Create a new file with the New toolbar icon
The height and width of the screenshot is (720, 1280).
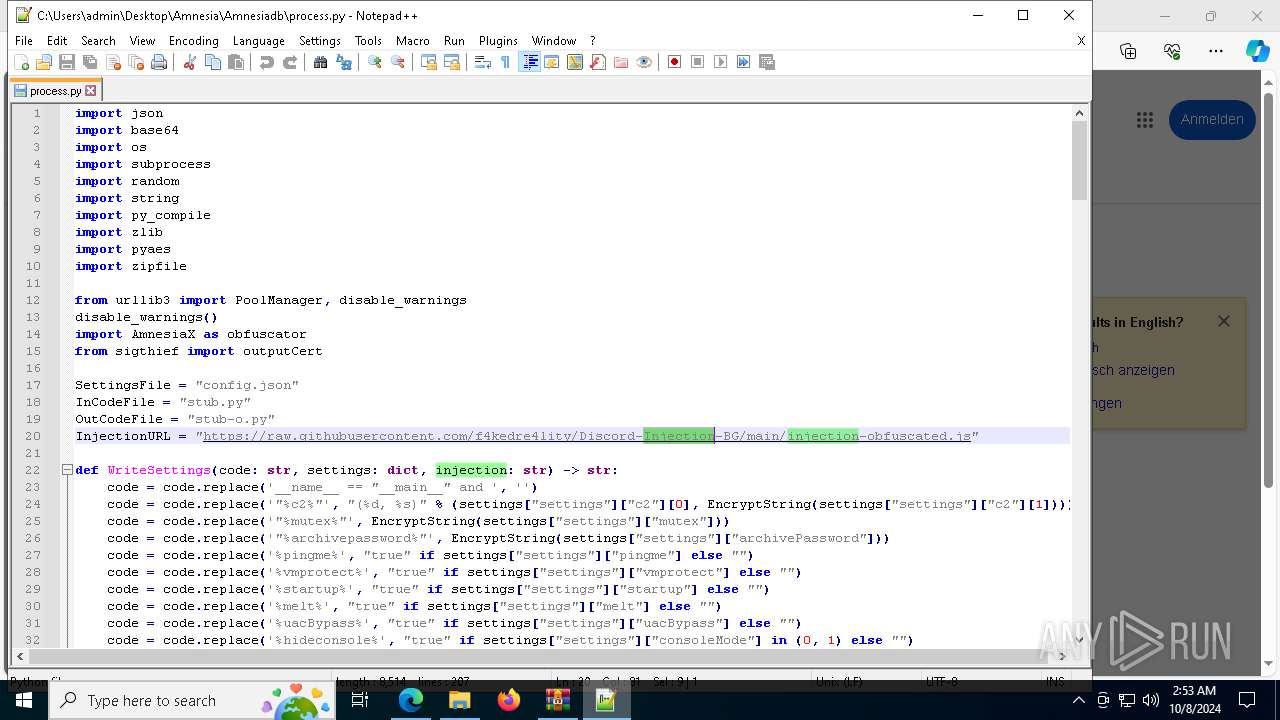point(22,62)
